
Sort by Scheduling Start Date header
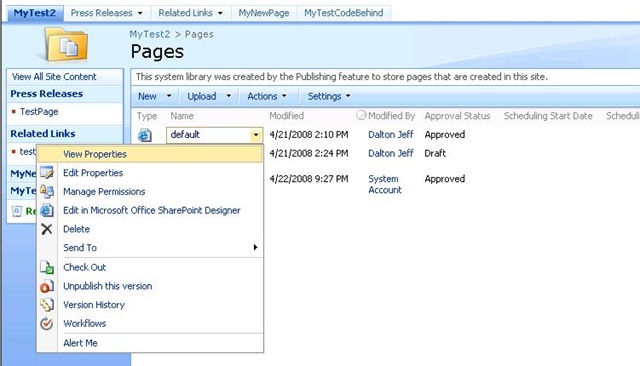coord(548,116)
